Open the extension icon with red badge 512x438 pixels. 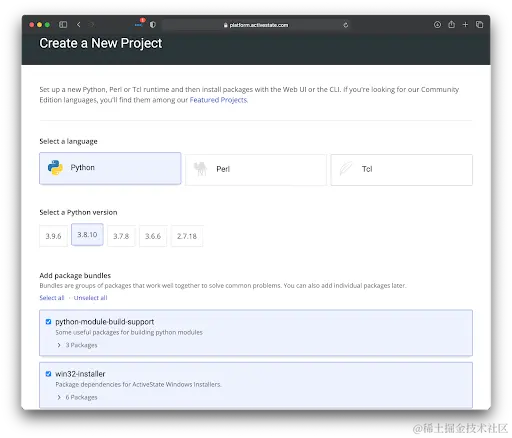coord(139,23)
